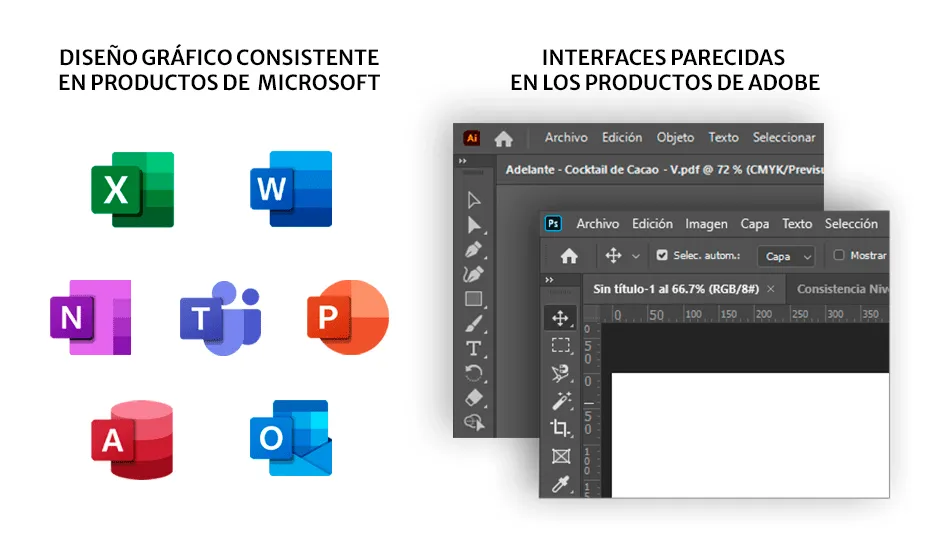Open the Capa dropdown in options bar
The image size is (940, 534).
click(x=786, y=257)
